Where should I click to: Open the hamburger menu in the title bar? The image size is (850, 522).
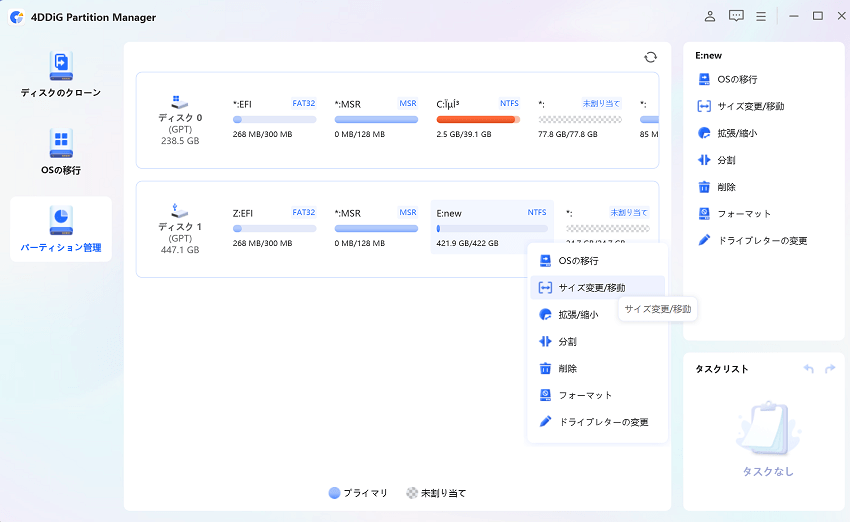761,17
